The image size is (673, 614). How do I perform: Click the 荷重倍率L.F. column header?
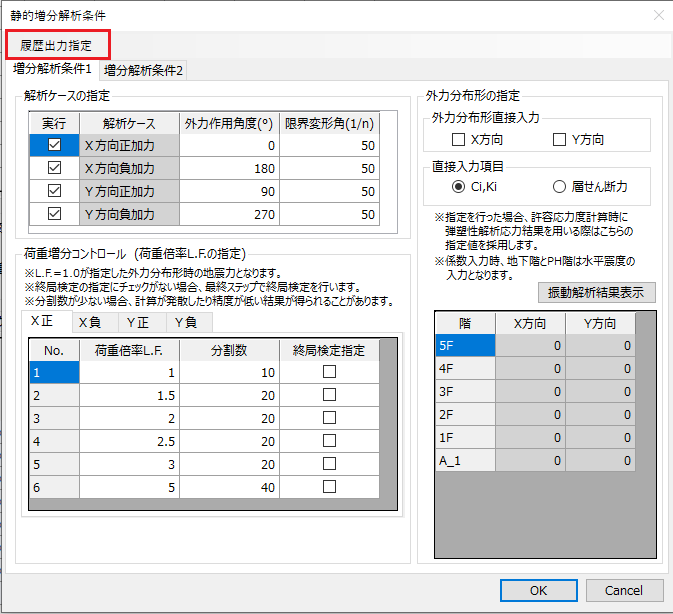click(129, 350)
